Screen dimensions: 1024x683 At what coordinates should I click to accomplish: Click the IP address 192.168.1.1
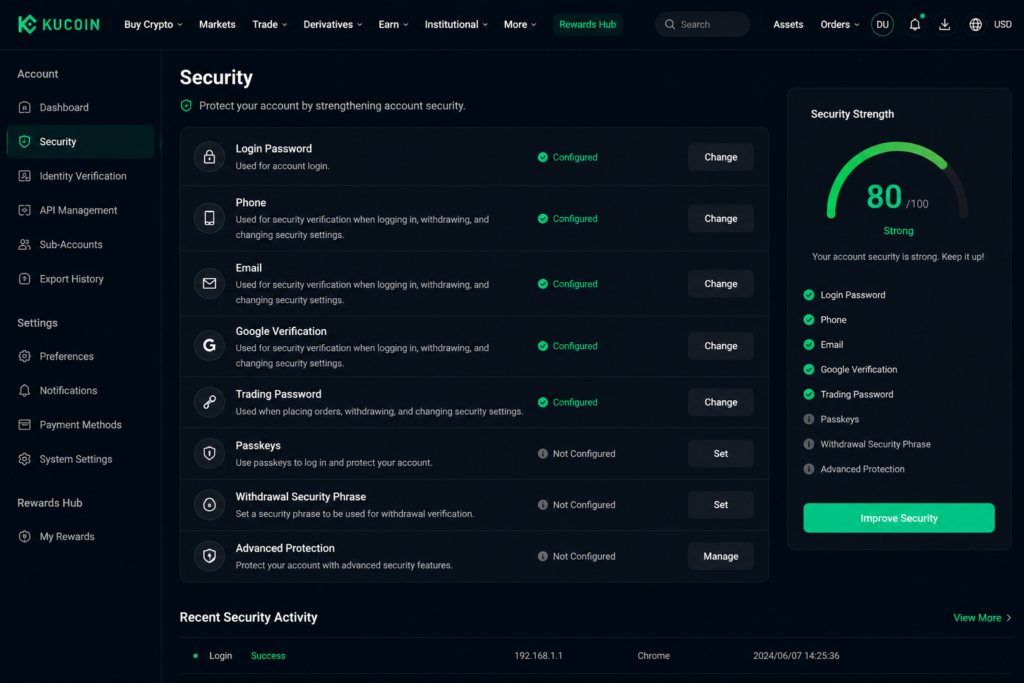538,656
